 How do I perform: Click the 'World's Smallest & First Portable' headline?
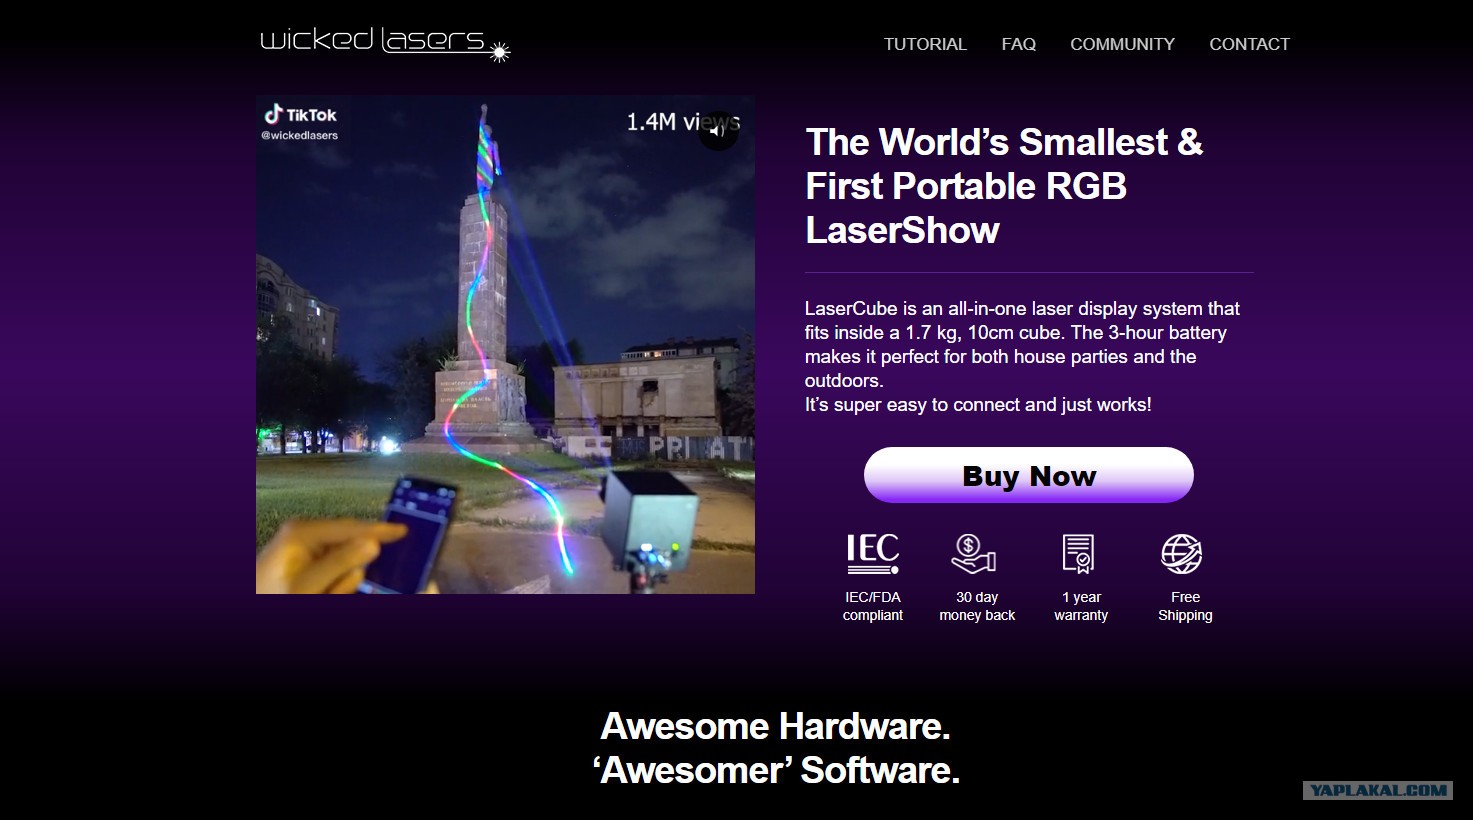coord(1004,186)
